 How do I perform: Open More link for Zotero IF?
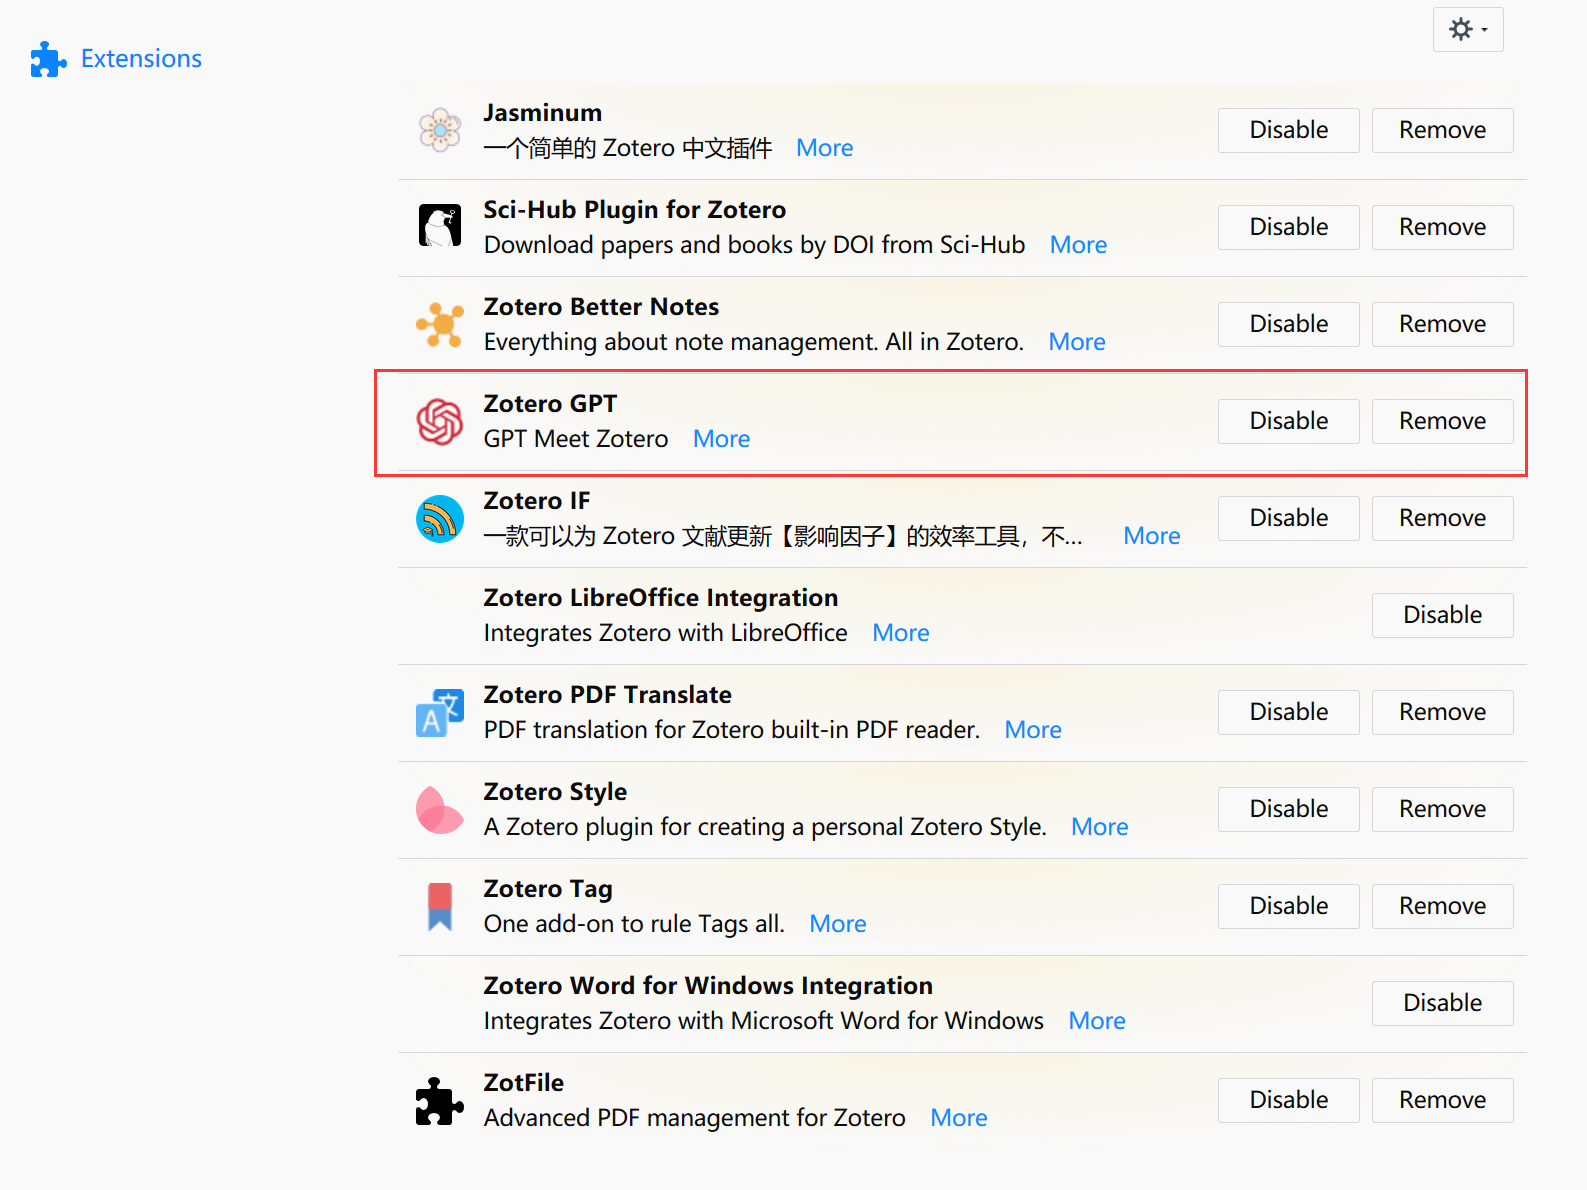pos(1152,536)
